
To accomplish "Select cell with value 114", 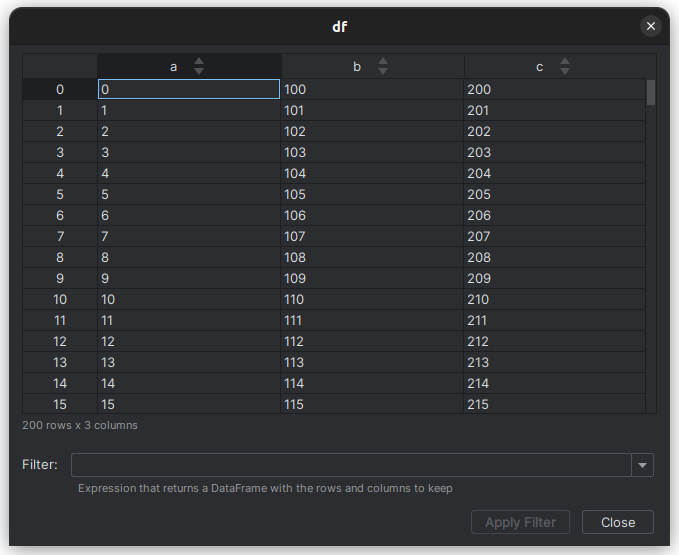I will 372,383.
